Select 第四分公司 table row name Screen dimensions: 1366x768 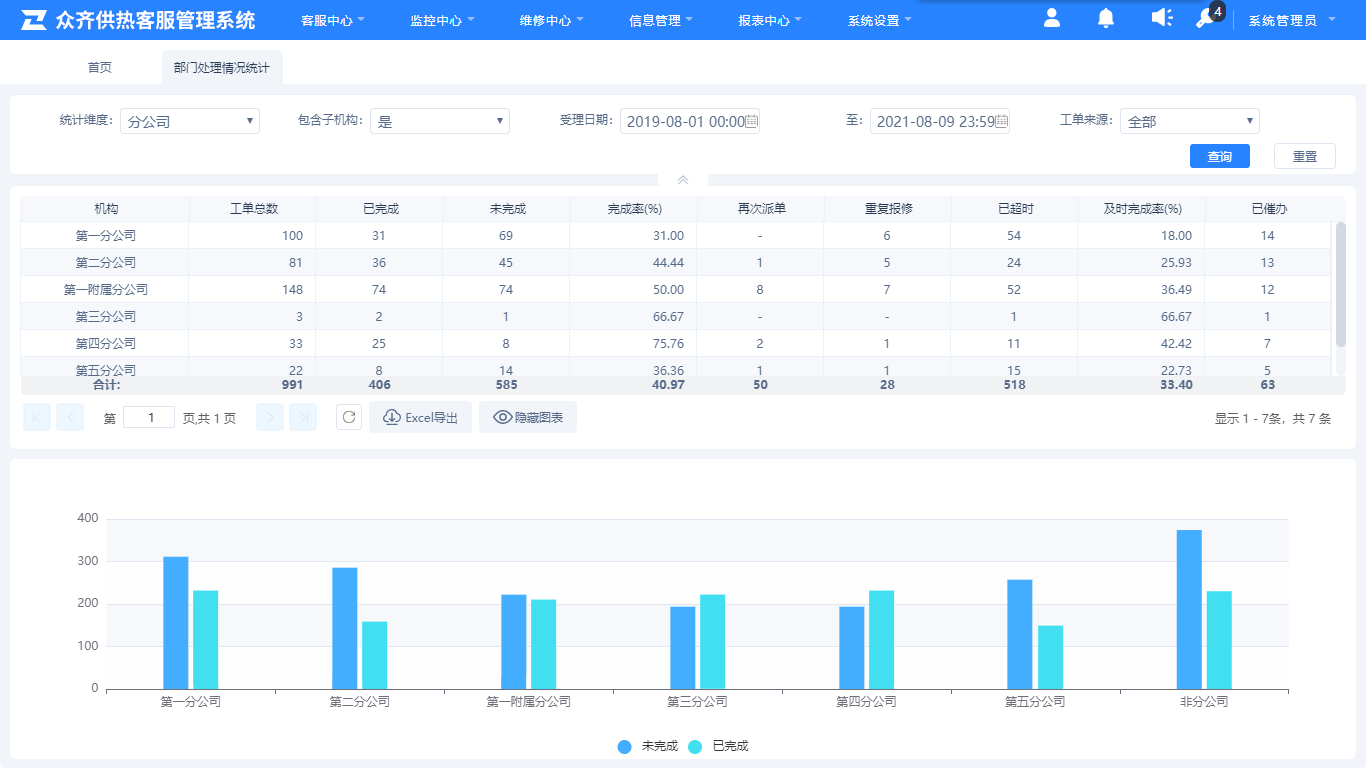(106, 344)
